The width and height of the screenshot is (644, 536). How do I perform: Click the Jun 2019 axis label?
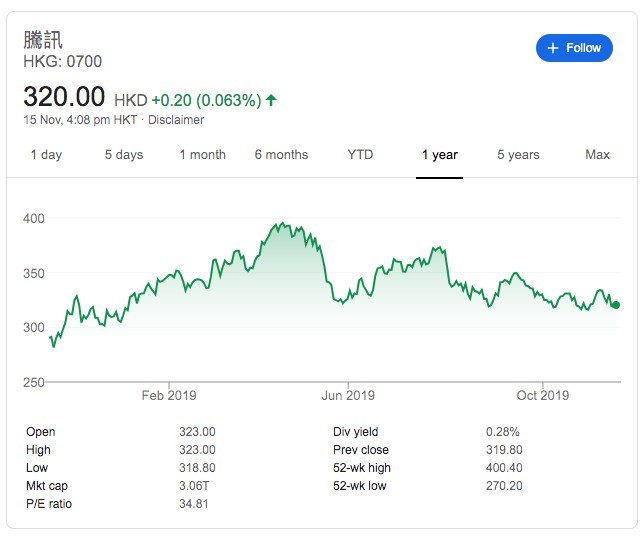pyautogui.click(x=348, y=396)
